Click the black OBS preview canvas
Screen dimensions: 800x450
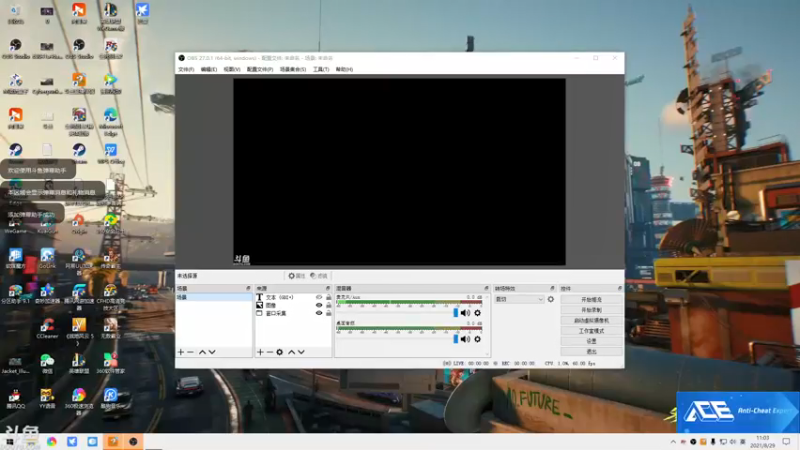pyautogui.click(x=399, y=172)
